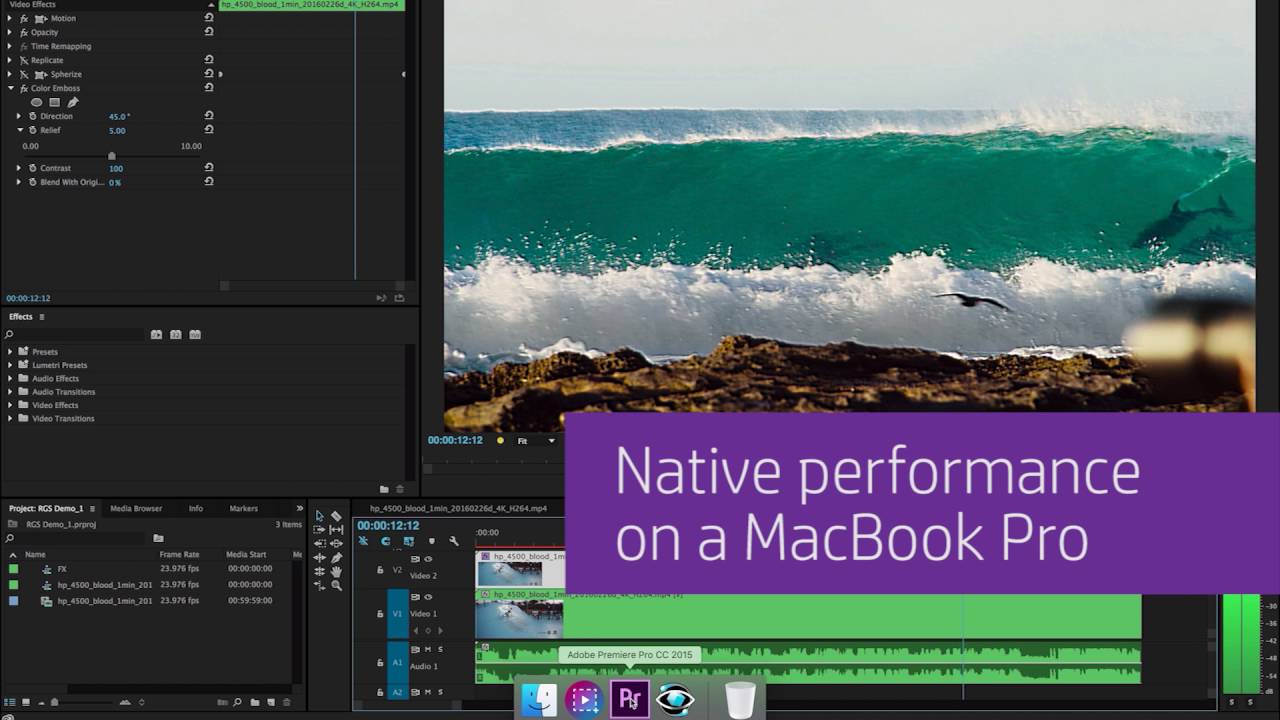Click free draw bezier pen mask icon
The height and width of the screenshot is (720, 1280).
(73, 102)
